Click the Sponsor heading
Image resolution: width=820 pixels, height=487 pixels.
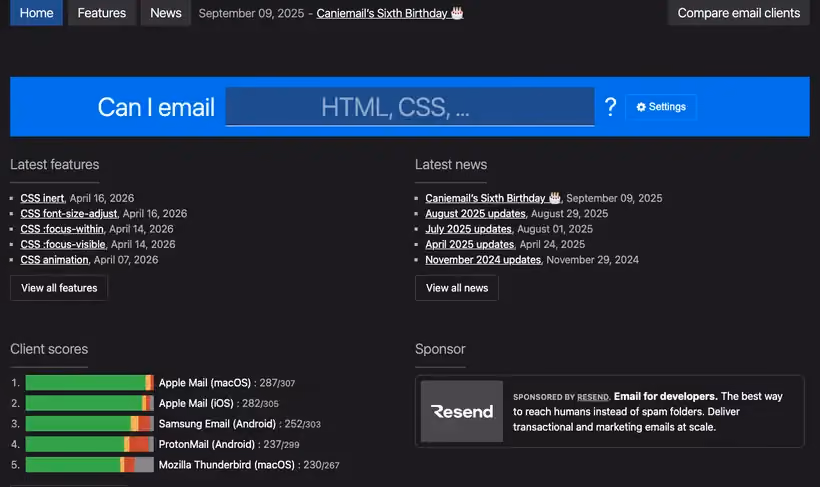pos(440,349)
